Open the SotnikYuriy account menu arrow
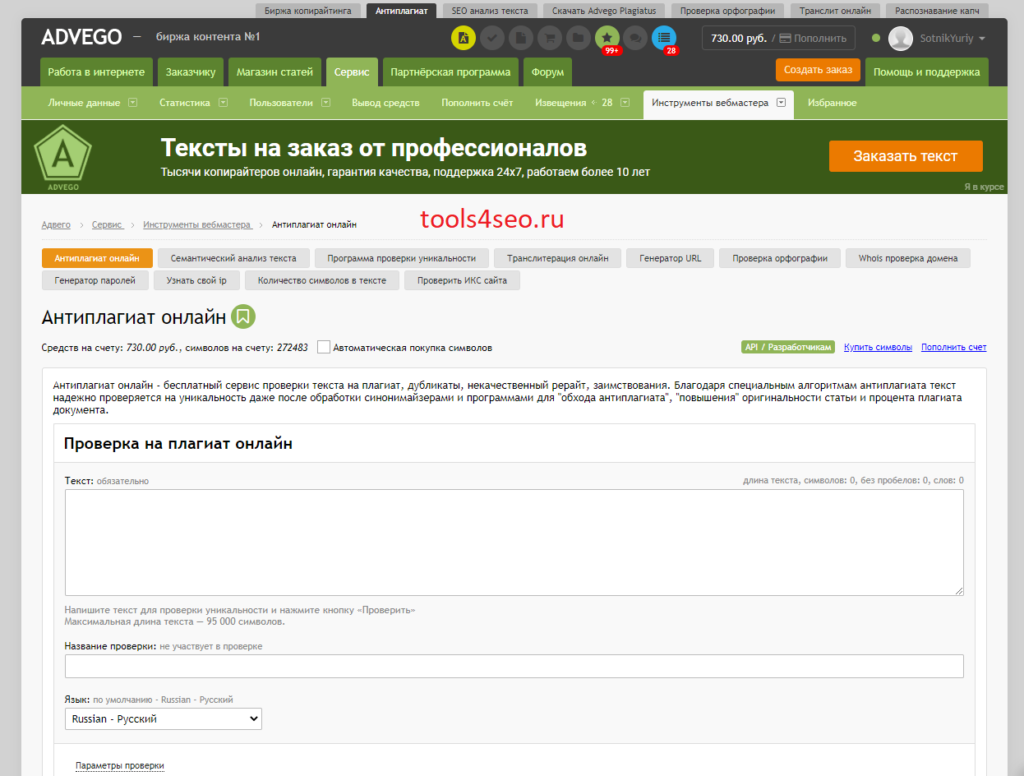1024x776 pixels. [982, 39]
